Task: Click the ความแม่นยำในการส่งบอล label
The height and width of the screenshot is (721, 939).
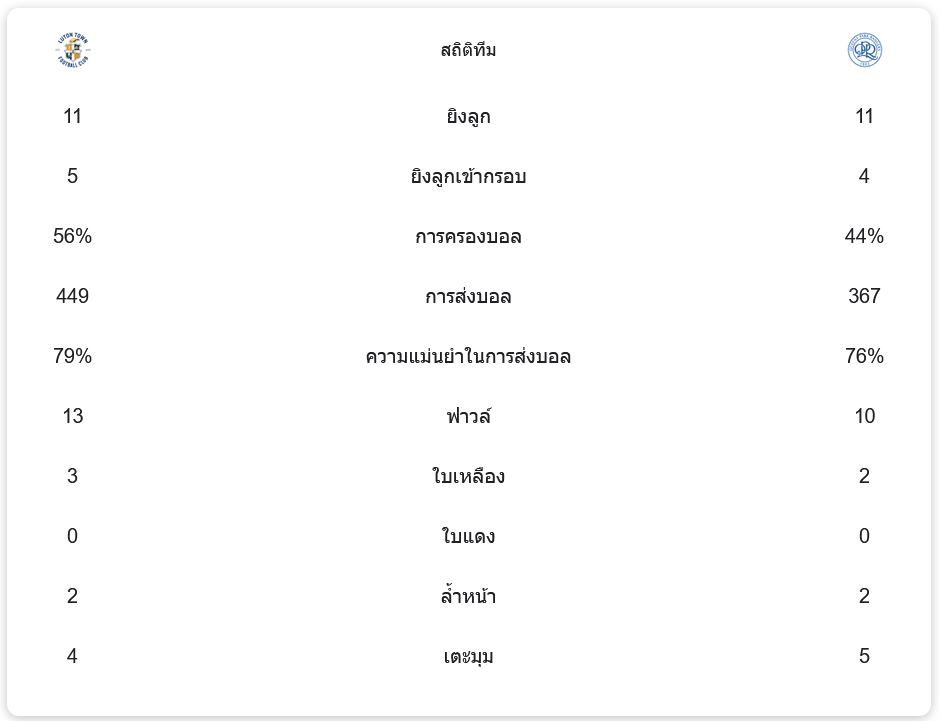Action: (x=468, y=357)
